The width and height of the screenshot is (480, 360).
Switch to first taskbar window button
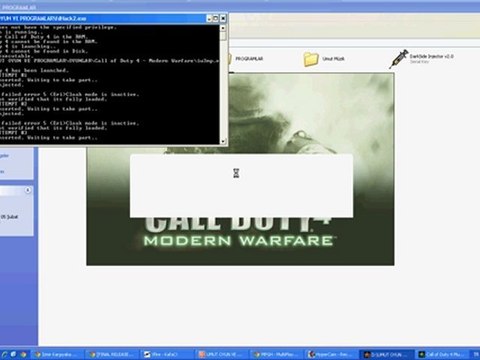[x=57, y=354]
